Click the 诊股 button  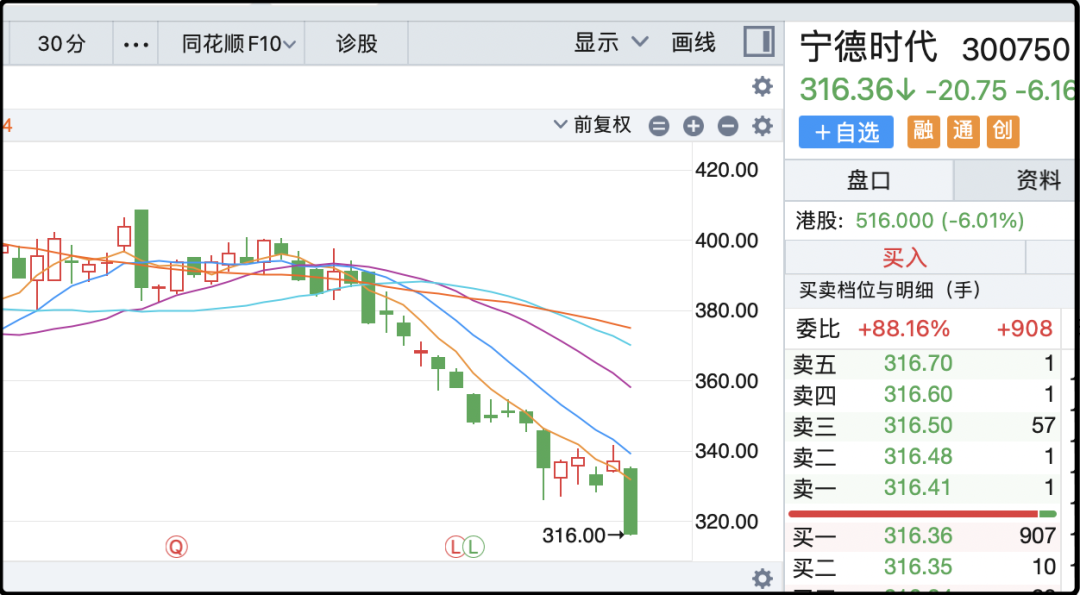click(357, 44)
